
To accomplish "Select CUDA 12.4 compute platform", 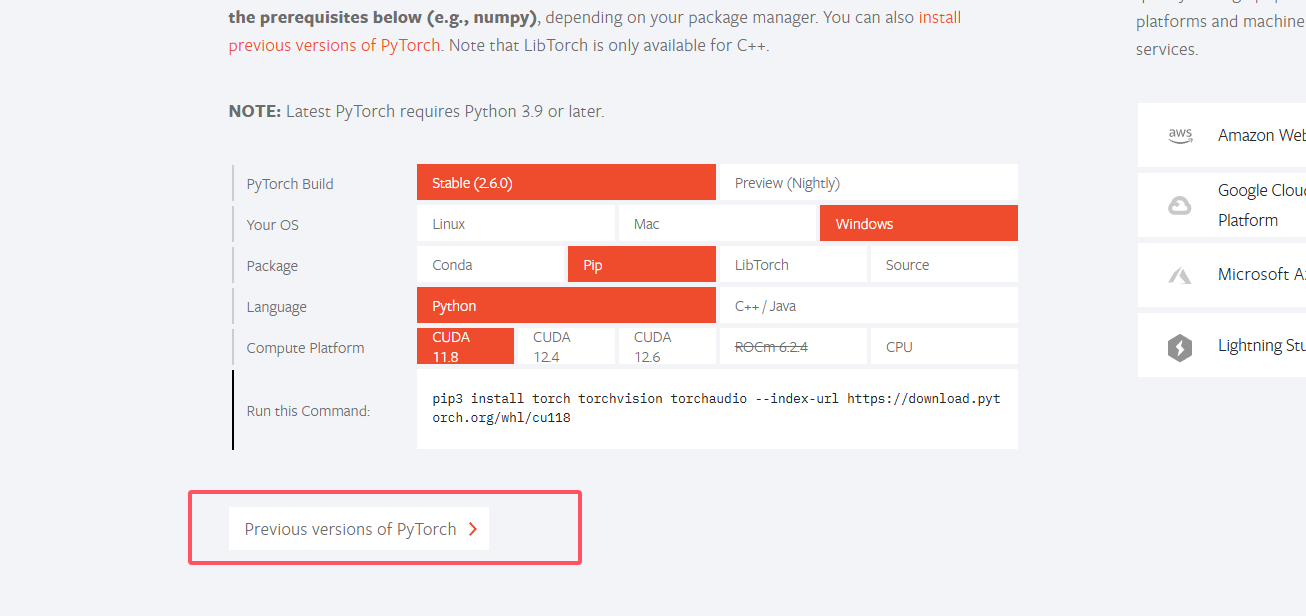I will click(566, 346).
